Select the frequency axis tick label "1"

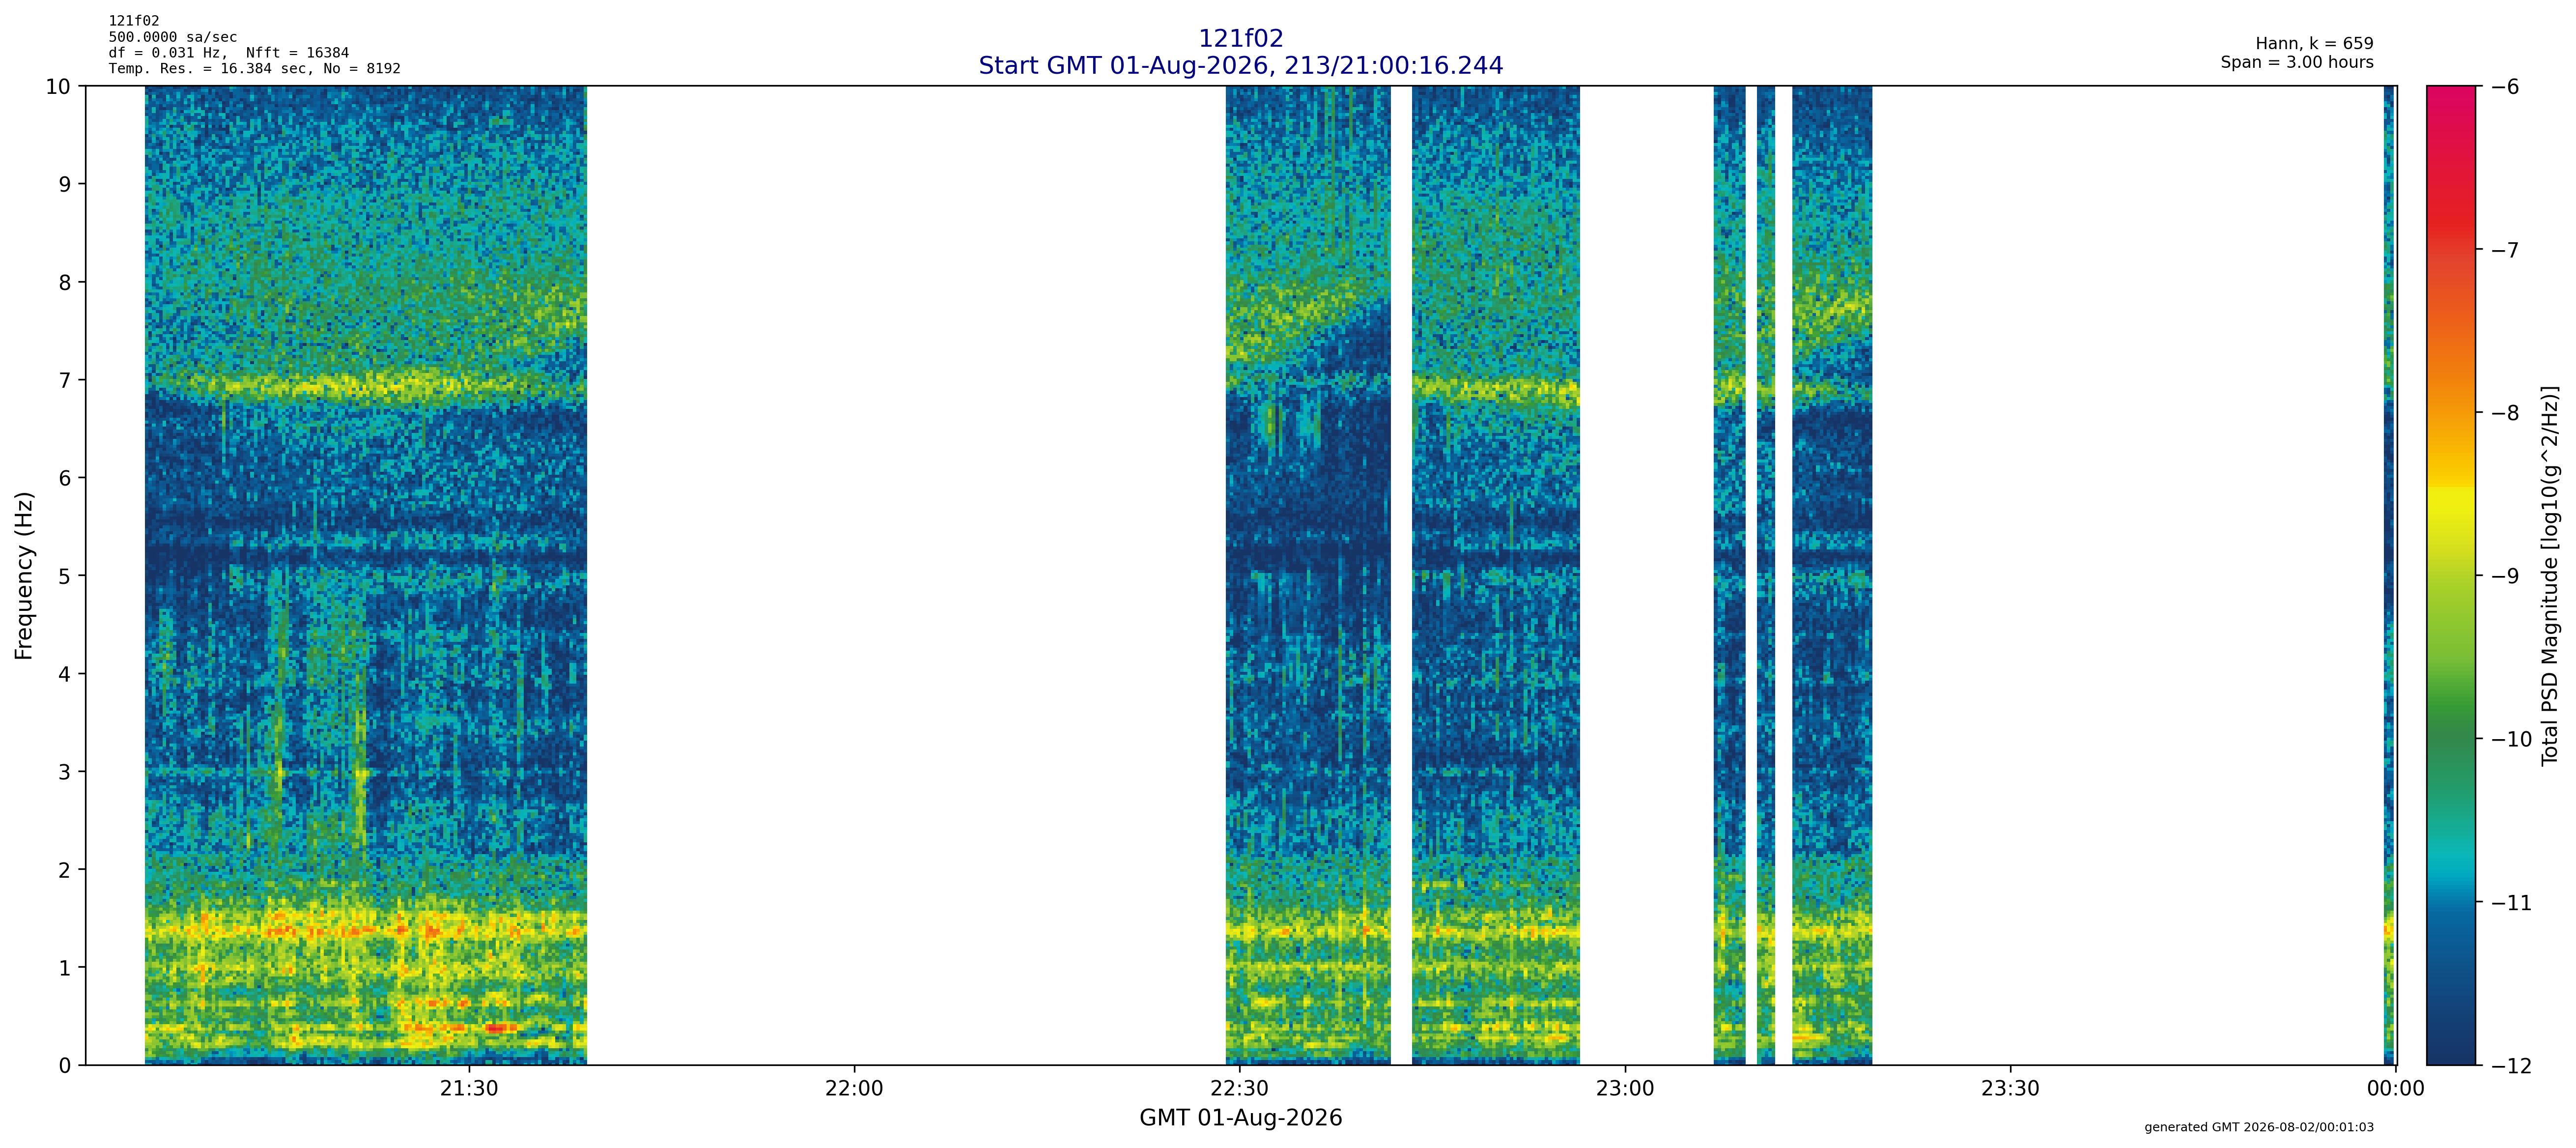66,968
